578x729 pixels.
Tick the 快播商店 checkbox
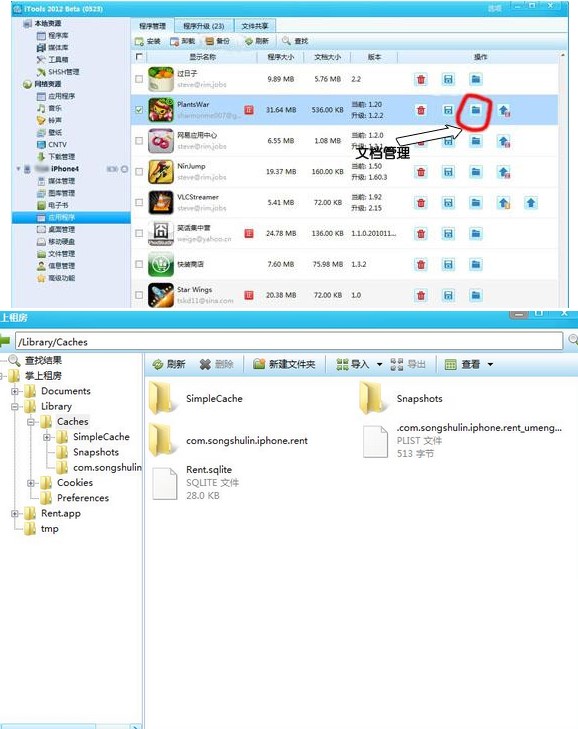click(139, 264)
